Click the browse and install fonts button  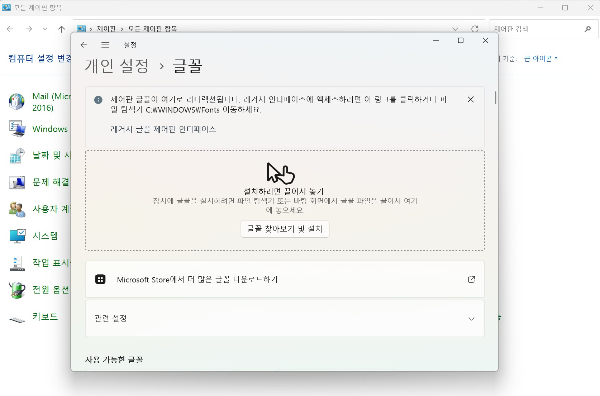coord(285,229)
